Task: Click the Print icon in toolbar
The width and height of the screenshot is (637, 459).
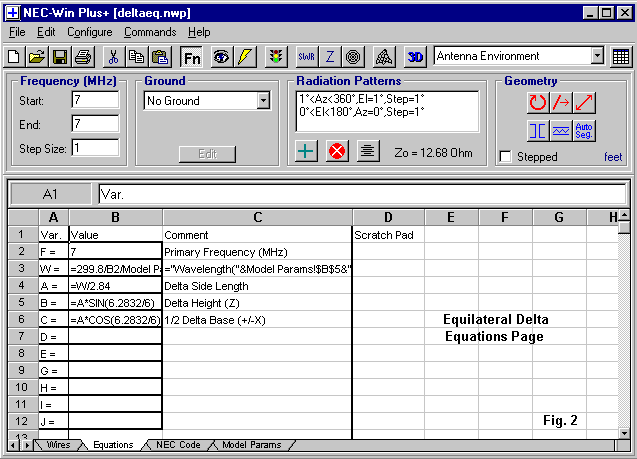Action: (x=83, y=57)
